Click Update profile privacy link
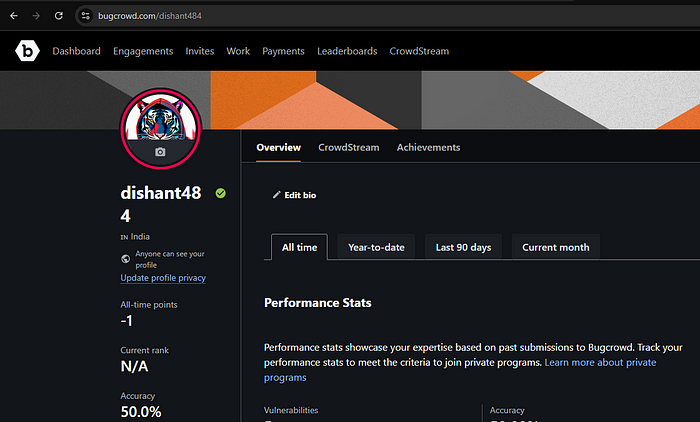The width and height of the screenshot is (700, 422). coord(163,278)
